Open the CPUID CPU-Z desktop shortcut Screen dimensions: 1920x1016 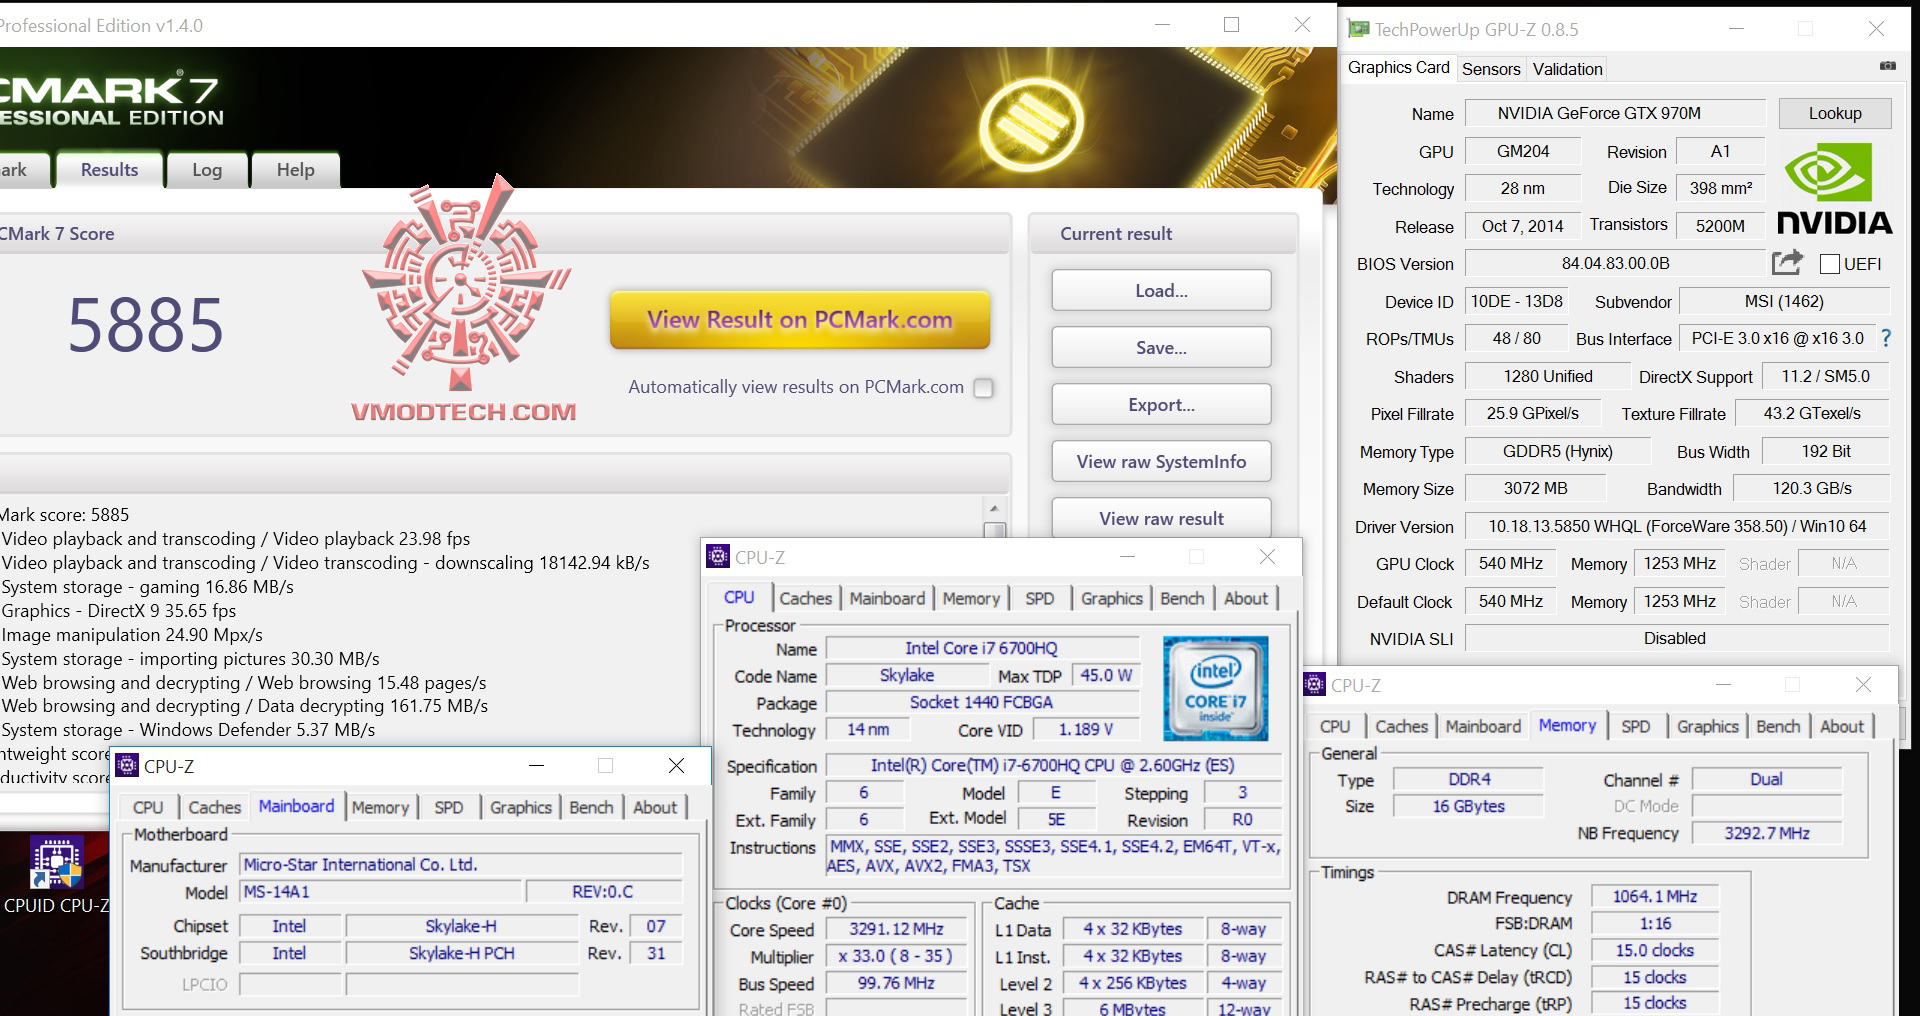pyautogui.click(x=56, y=875)
